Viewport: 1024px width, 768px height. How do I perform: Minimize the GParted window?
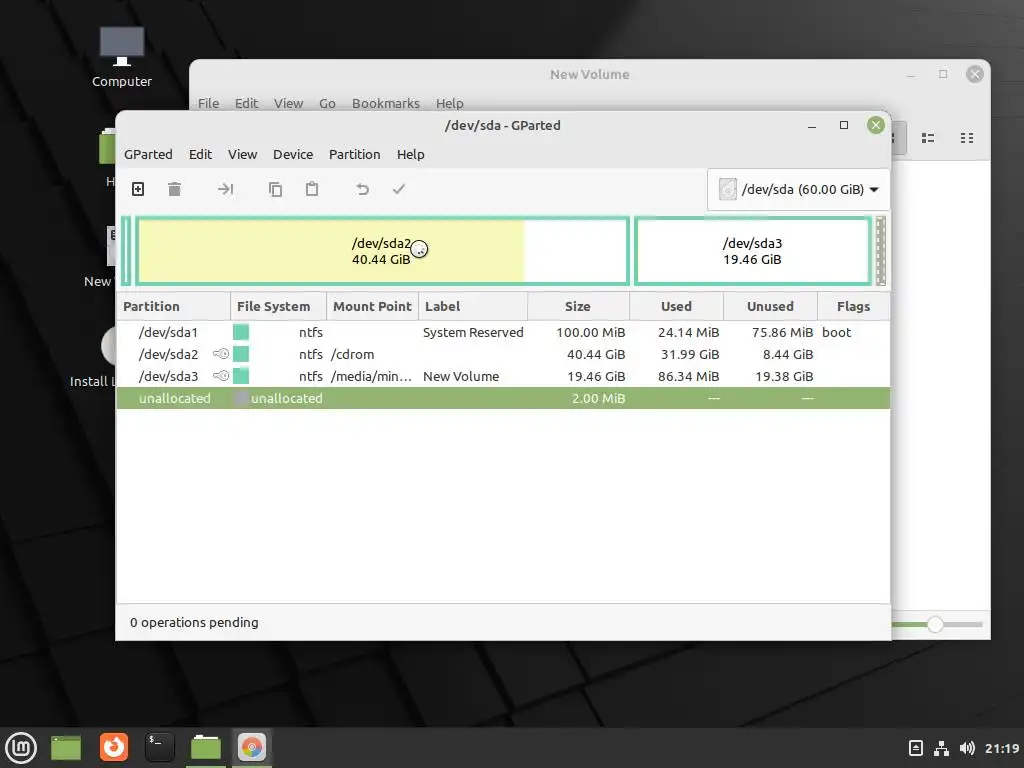click(812, 125)
